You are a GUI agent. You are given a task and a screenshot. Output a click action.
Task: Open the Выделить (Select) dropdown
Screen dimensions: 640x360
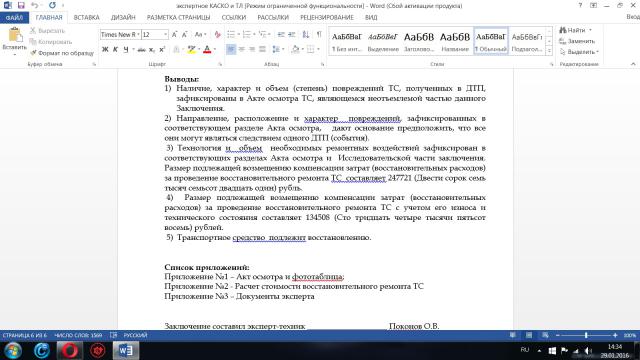(x=579, y=52)
